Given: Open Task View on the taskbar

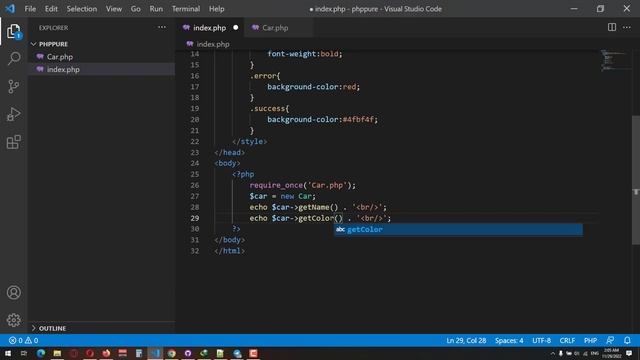Looking at the screenshot, I should 24,353.
